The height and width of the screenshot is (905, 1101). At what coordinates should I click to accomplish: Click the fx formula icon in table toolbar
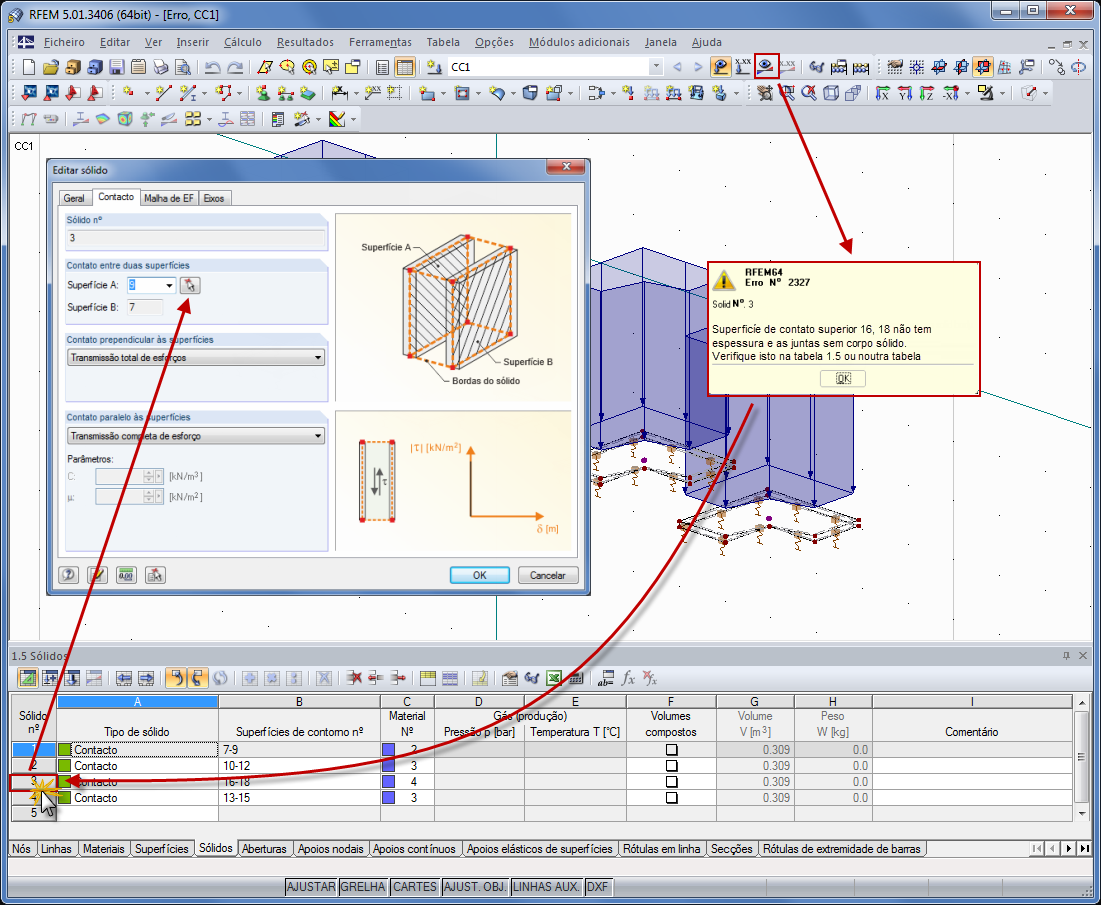click(x=628, y=678)
